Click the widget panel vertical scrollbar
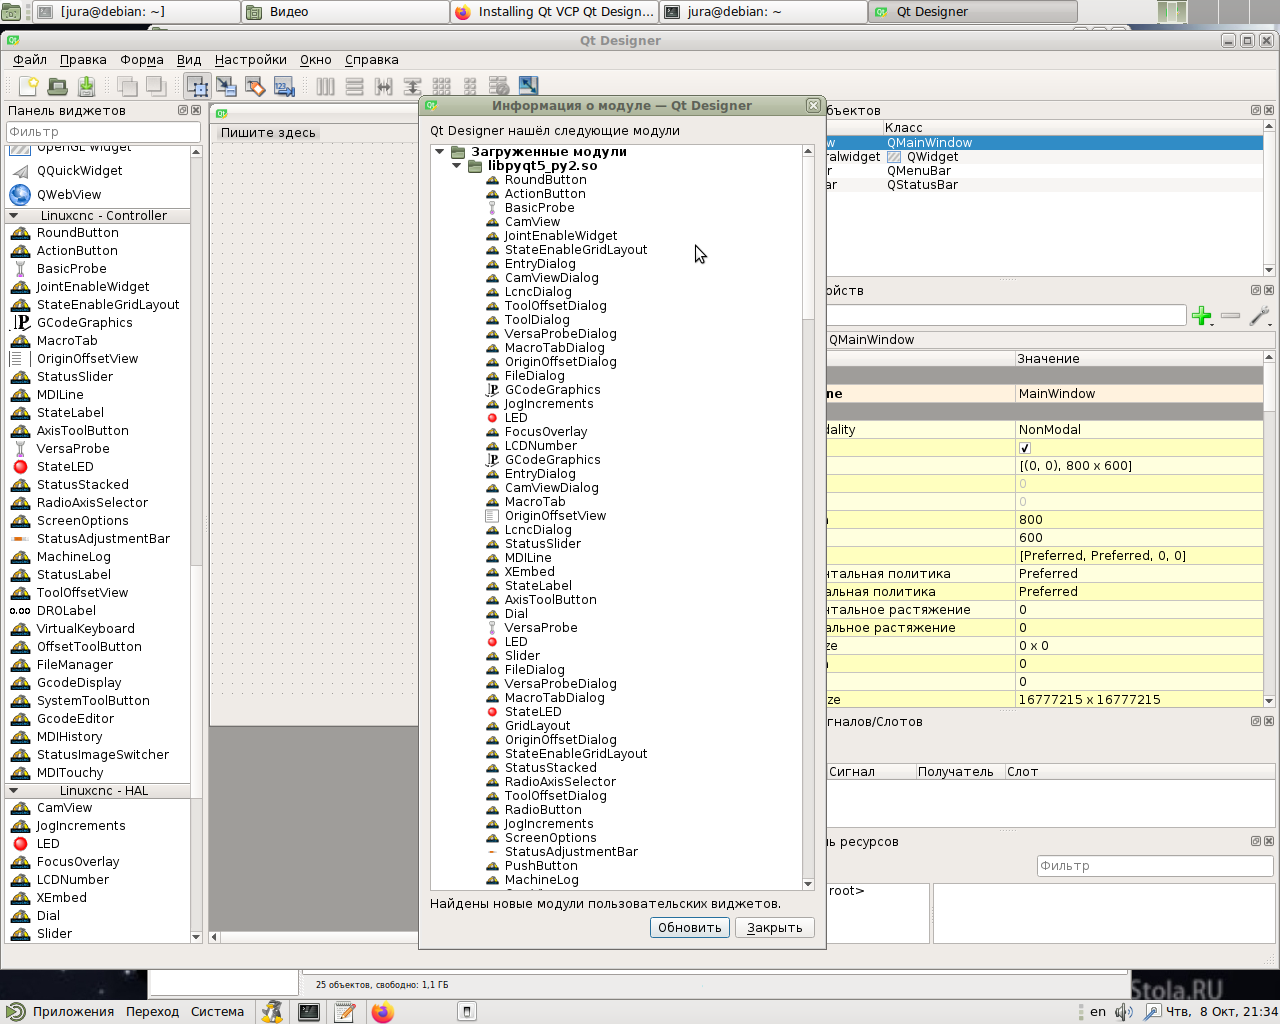Screen dimensions: 1280x1024 [x=196, y=544]
